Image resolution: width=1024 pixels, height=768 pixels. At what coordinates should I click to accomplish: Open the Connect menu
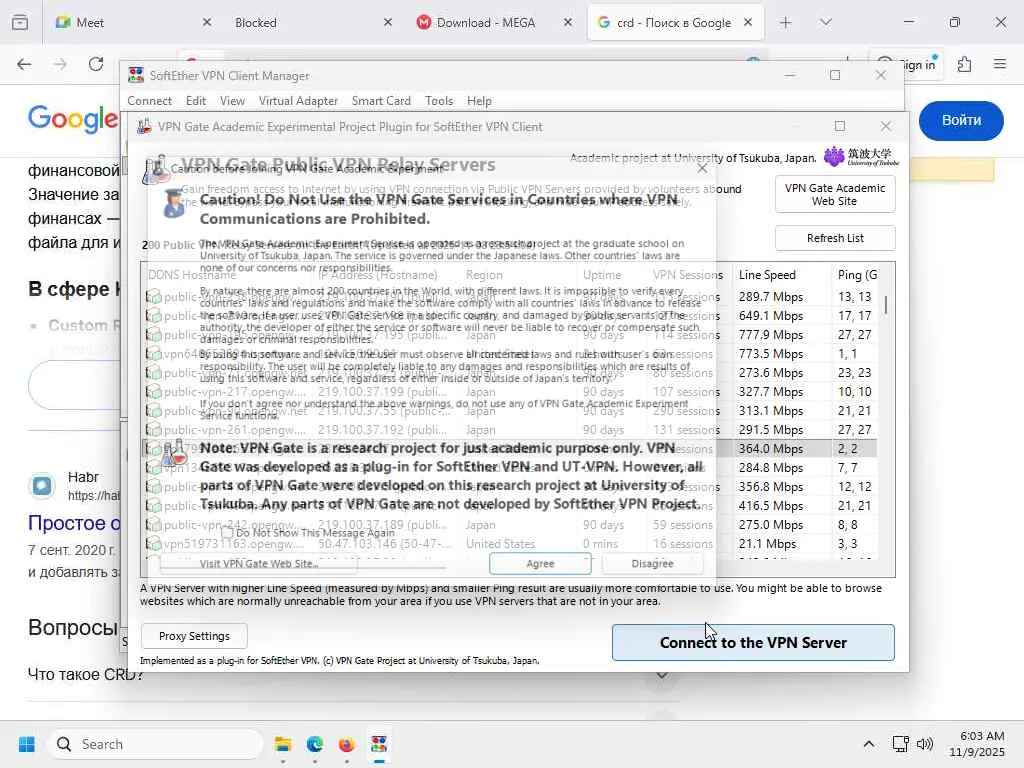(x=150, y=101)
